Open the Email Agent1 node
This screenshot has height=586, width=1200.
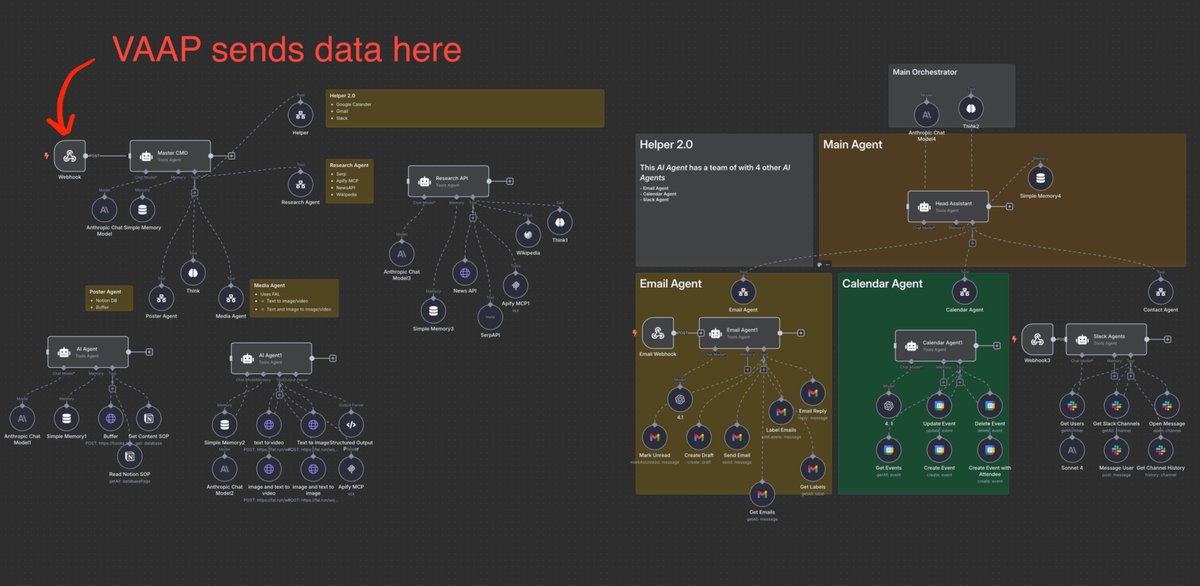pos(738,333)
